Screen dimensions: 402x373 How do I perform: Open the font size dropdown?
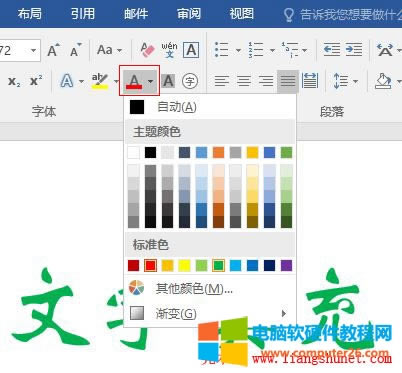[33, 51]
